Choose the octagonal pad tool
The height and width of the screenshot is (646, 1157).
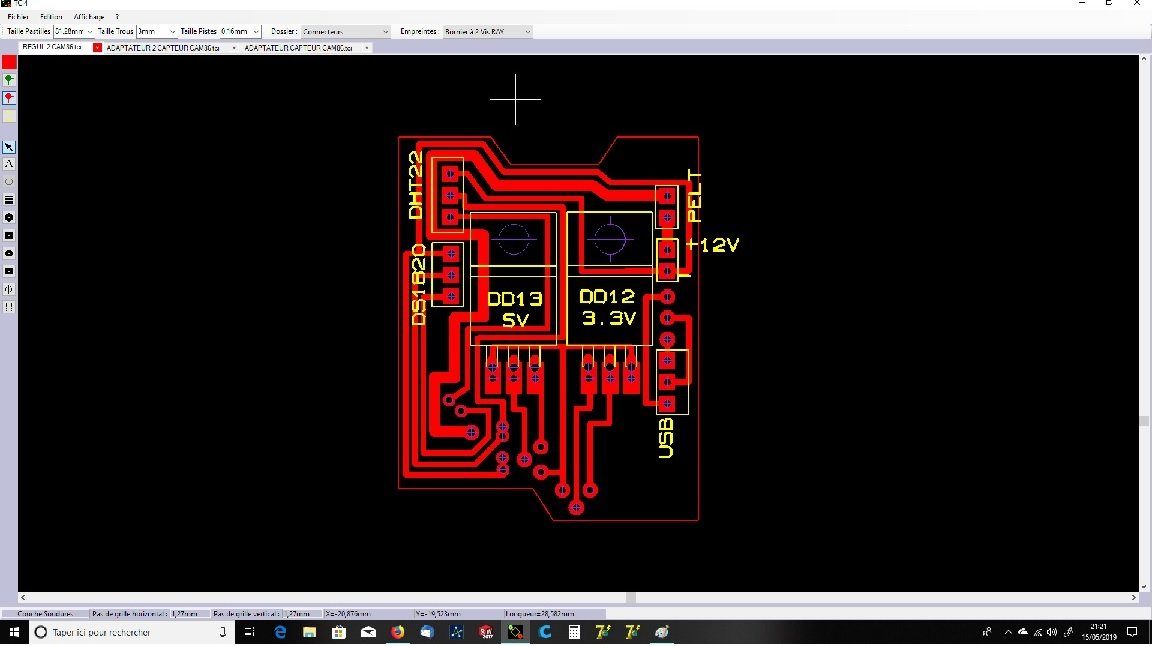point(9,218)
